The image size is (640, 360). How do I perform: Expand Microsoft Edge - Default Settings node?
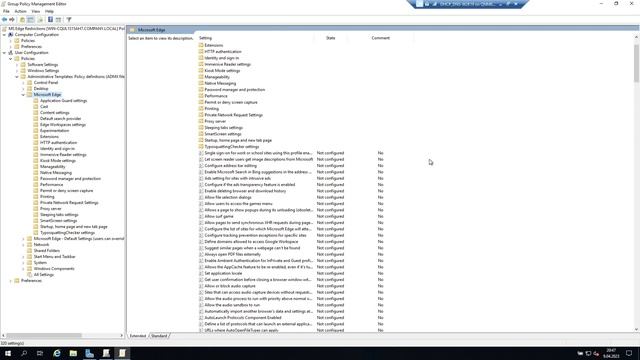(23, 239)
